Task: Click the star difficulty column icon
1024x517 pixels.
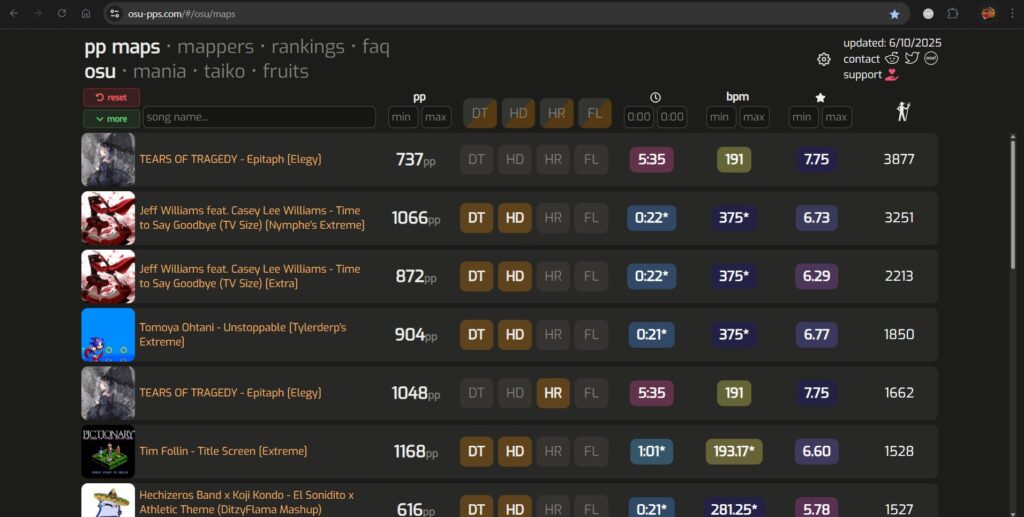Action: [x=820, y=97]
